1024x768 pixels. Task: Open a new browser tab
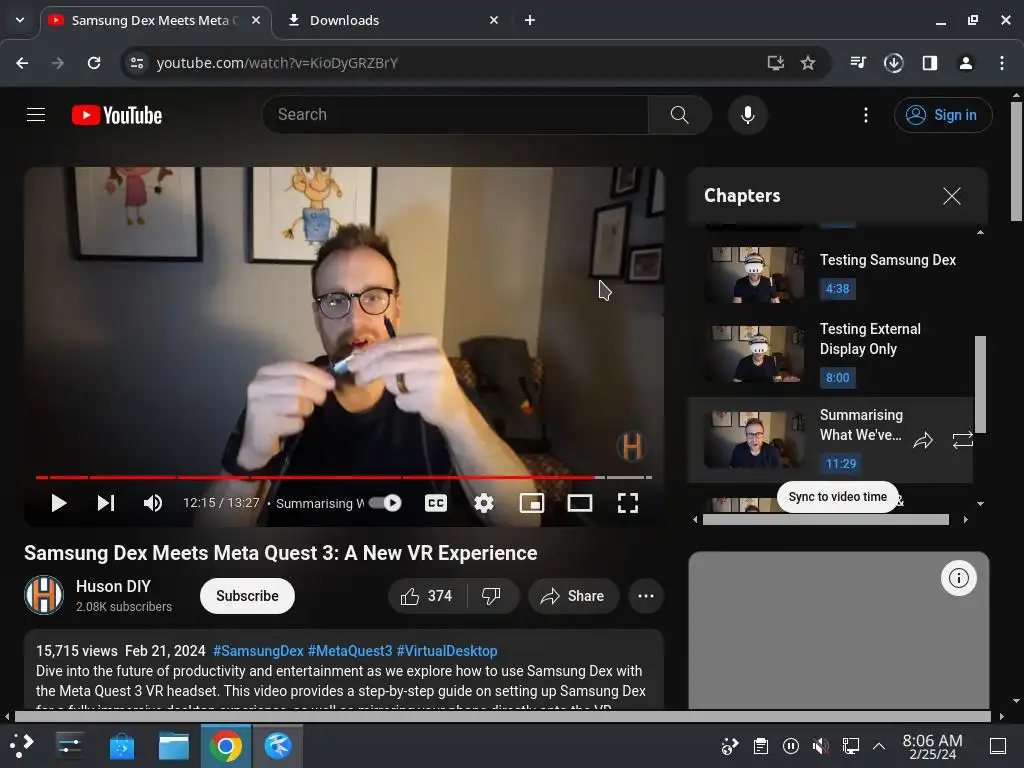tap(530, 20)
